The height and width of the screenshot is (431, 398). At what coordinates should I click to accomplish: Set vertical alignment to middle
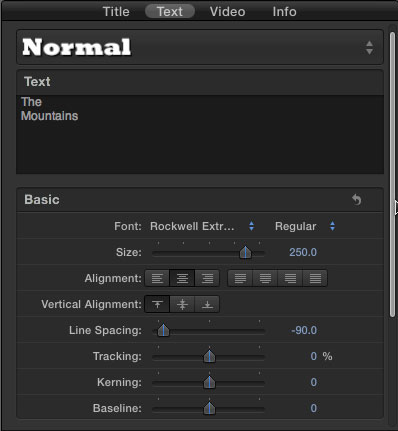click(182, 304)
